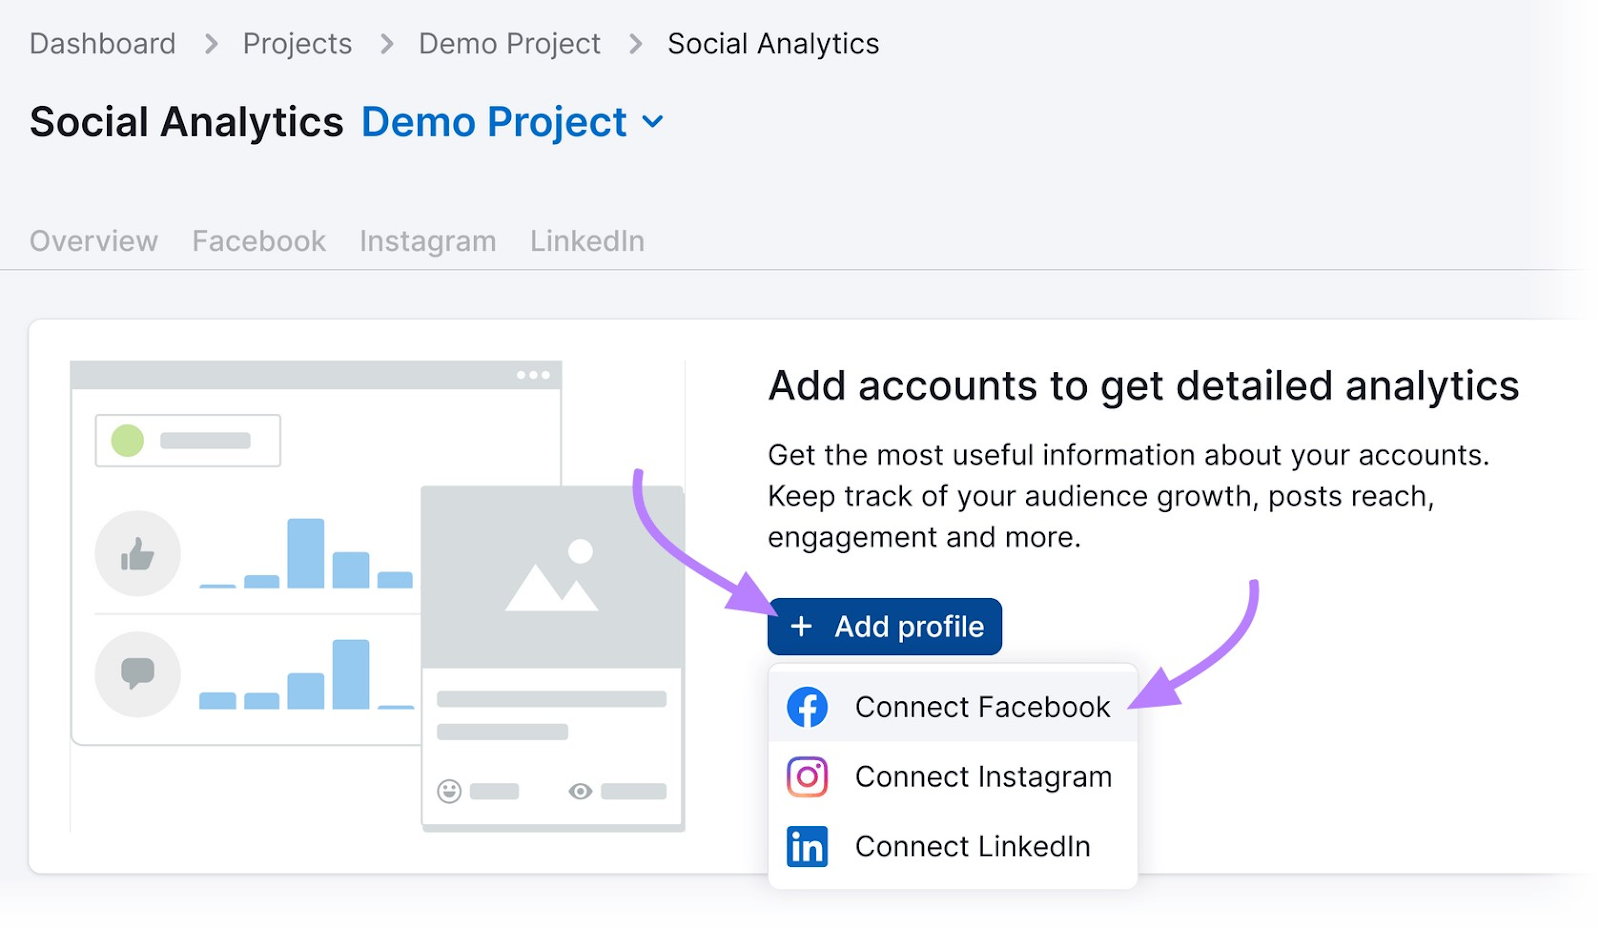Viewport: 1600px width, 929px height.
Task: Switch to the Overview tab
Action: point(93,240)
